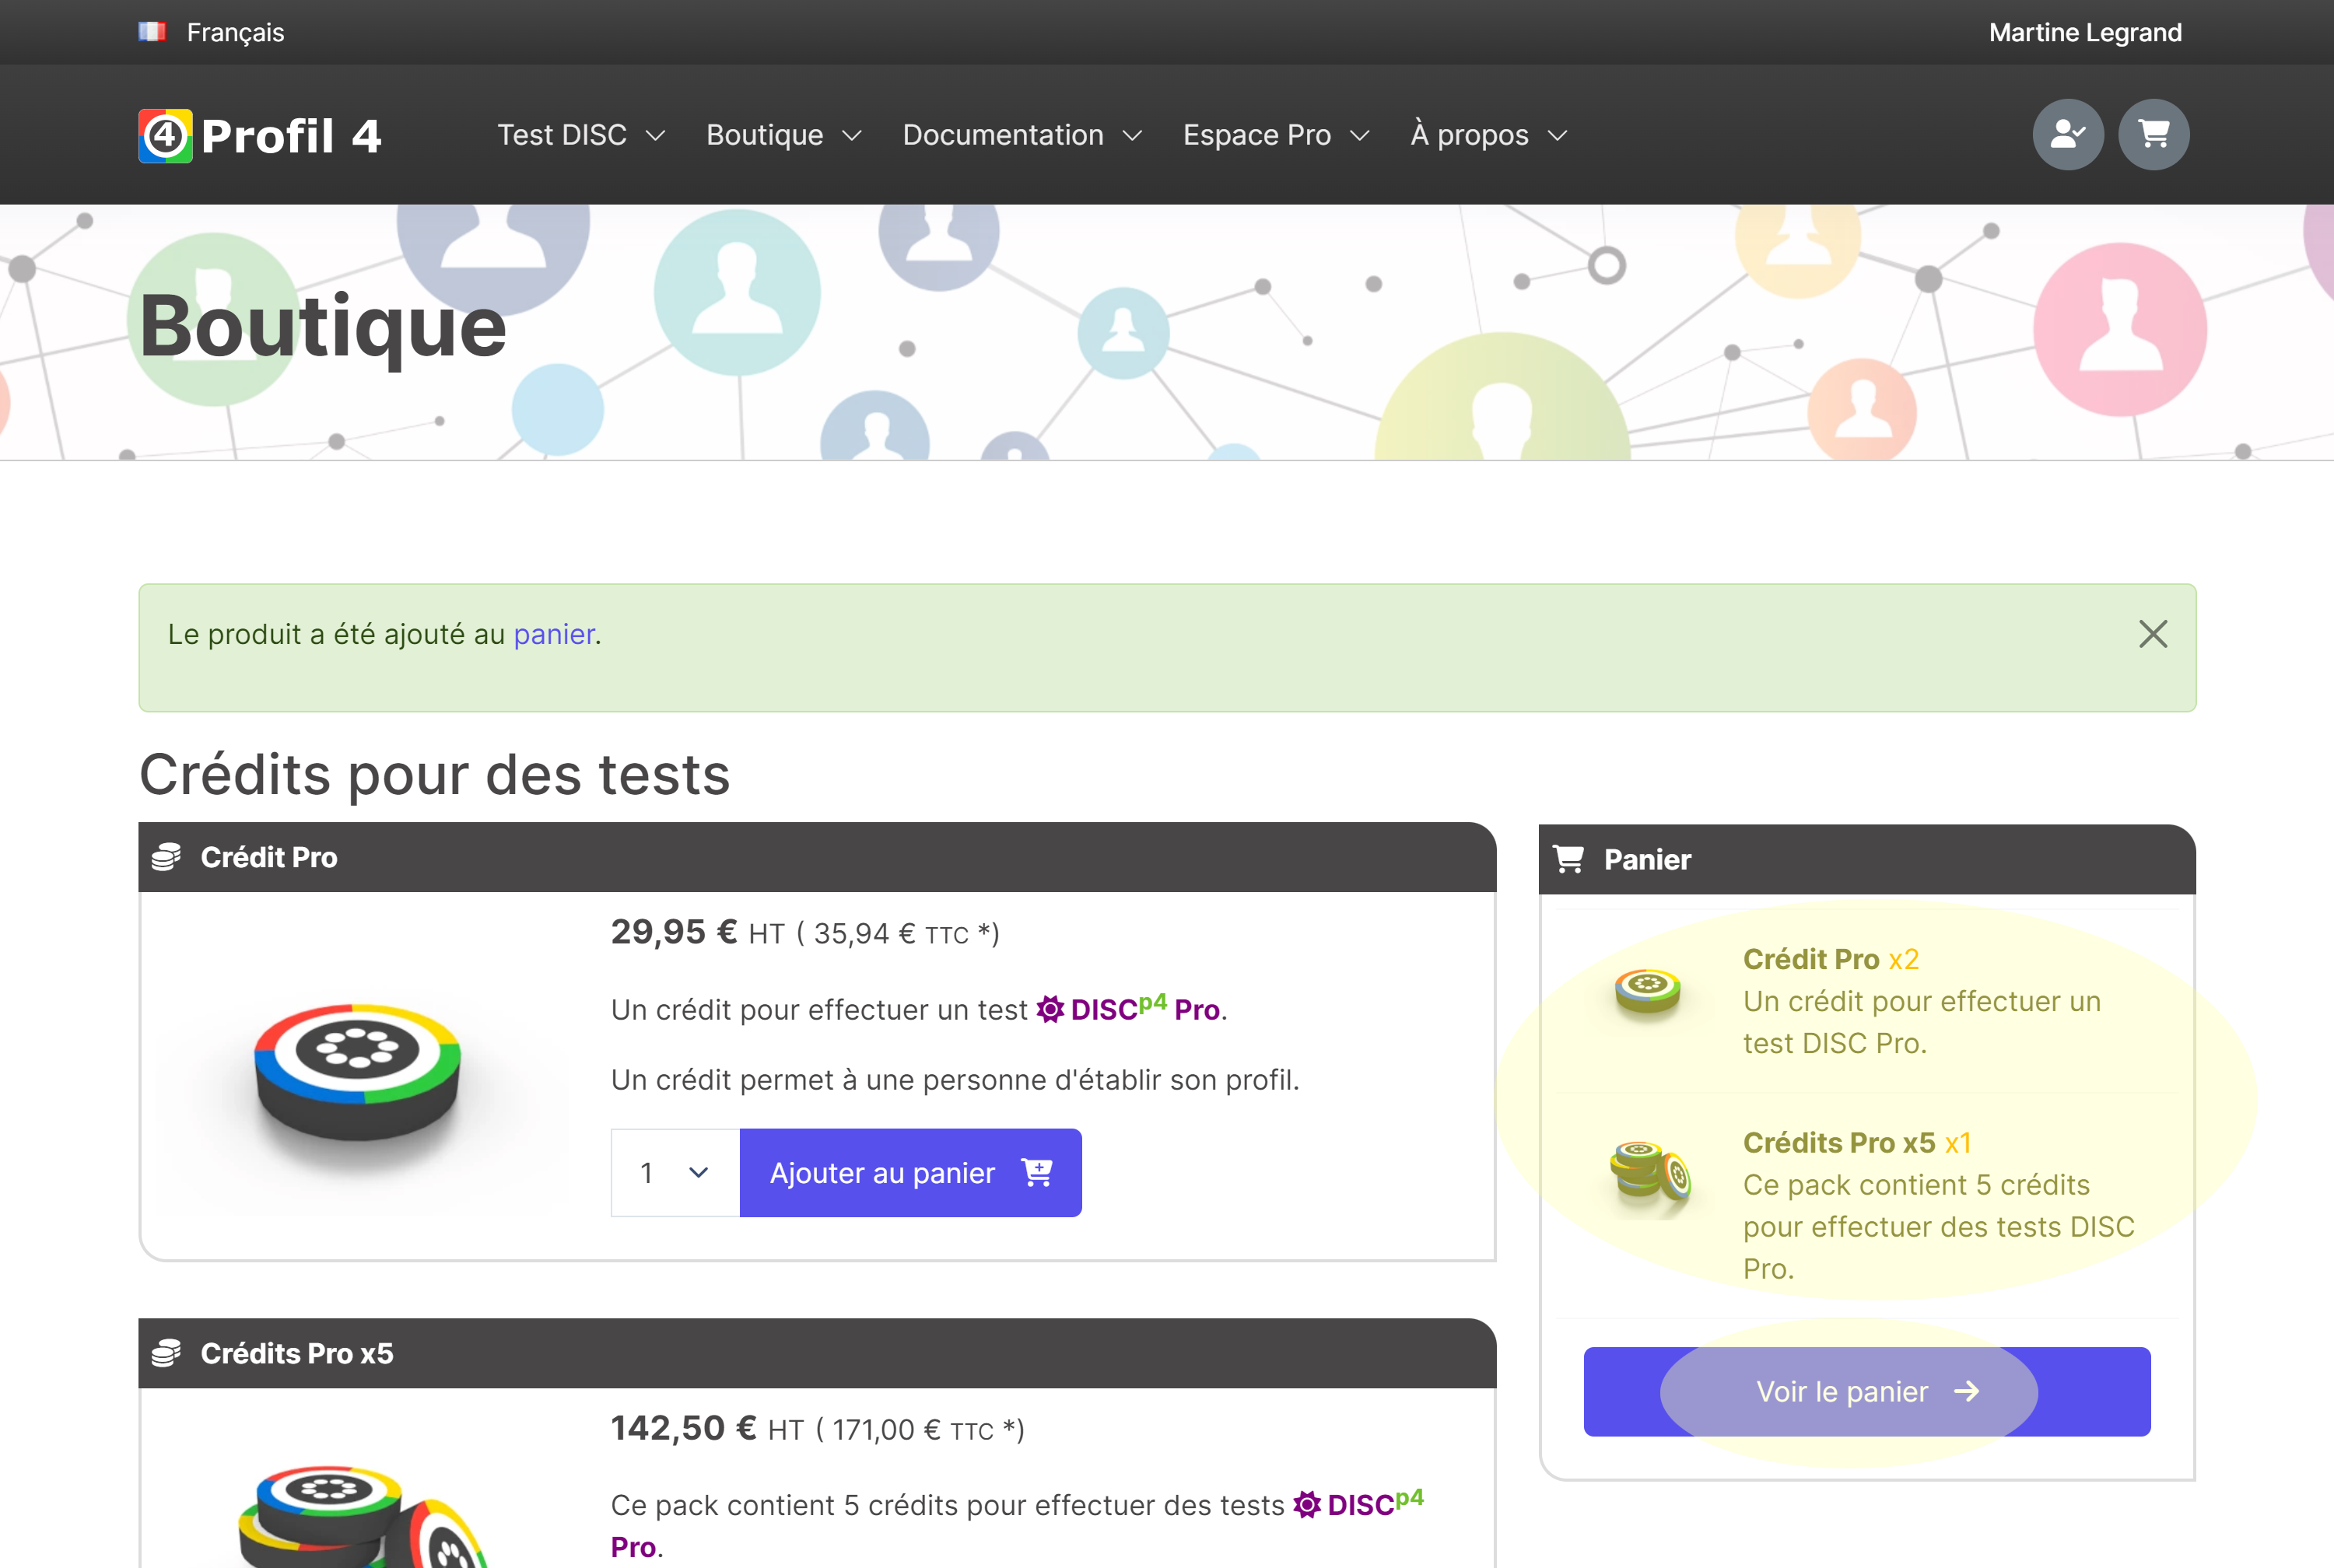Image resolution: width=2334 pixels, height=1568 pixels.
Task: Click the Crédit Pro card header
Action: coord(817,857)
